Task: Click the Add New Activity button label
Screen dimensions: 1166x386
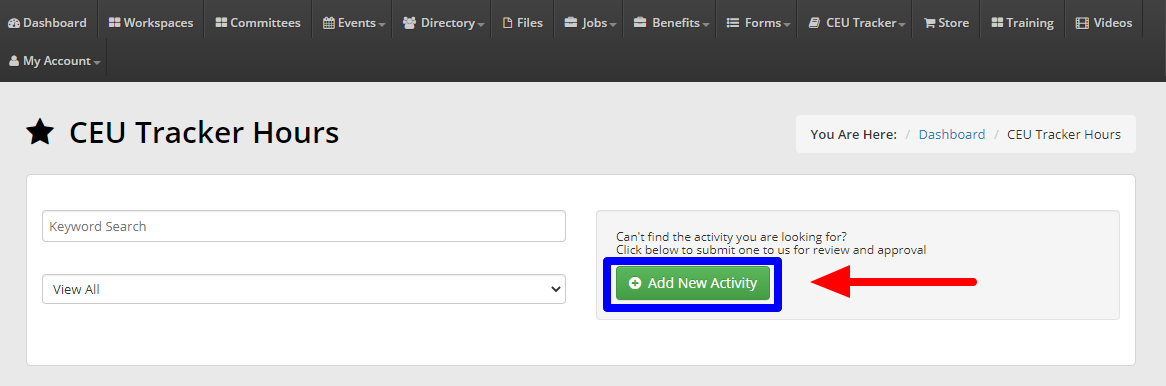Action: coord(702,283)
